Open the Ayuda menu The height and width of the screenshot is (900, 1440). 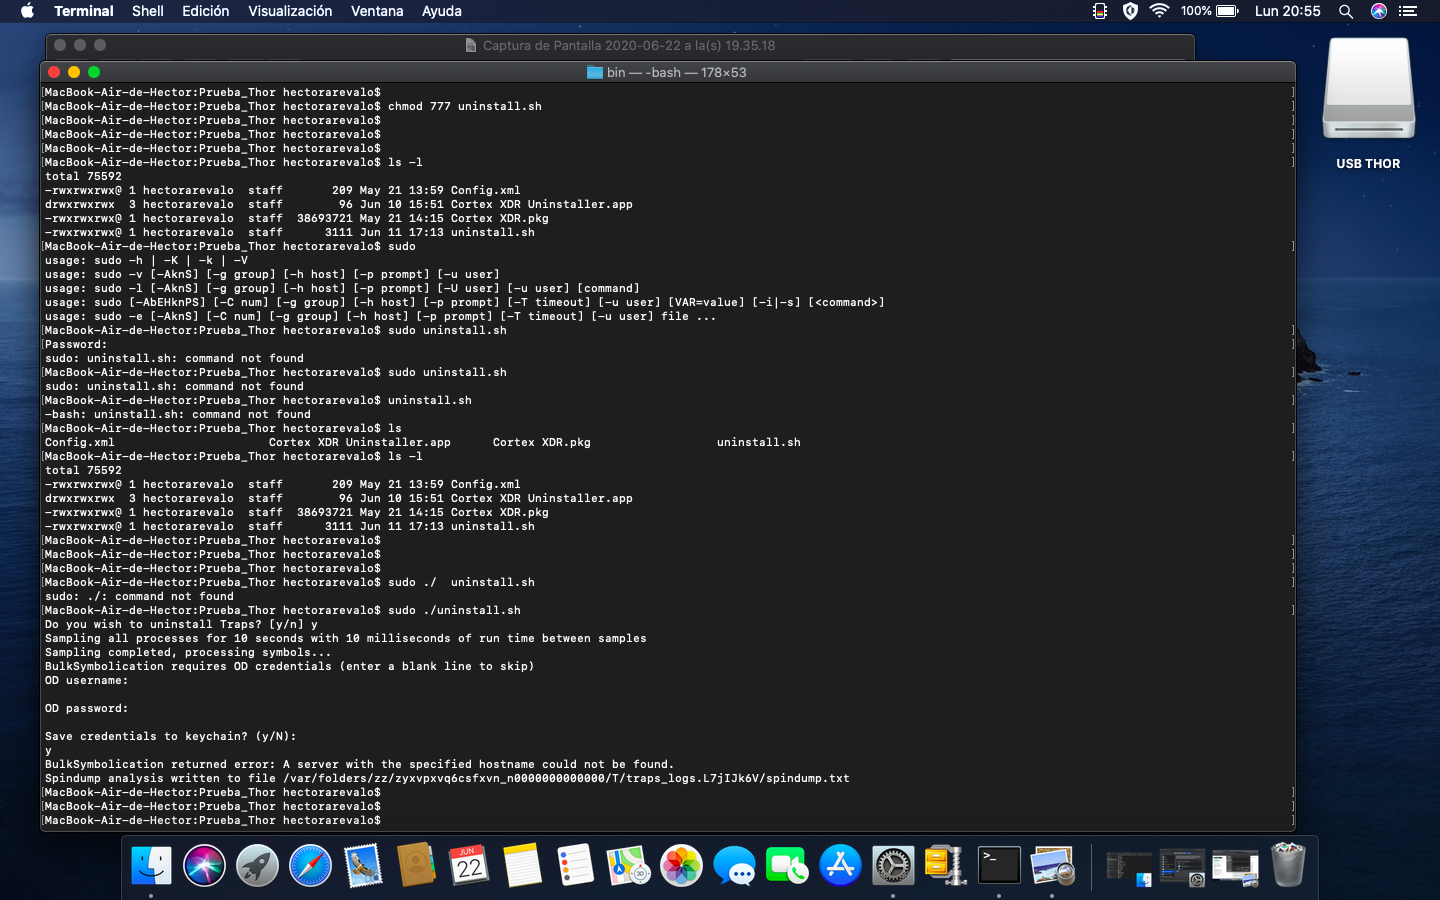click(x=441, y=11)
